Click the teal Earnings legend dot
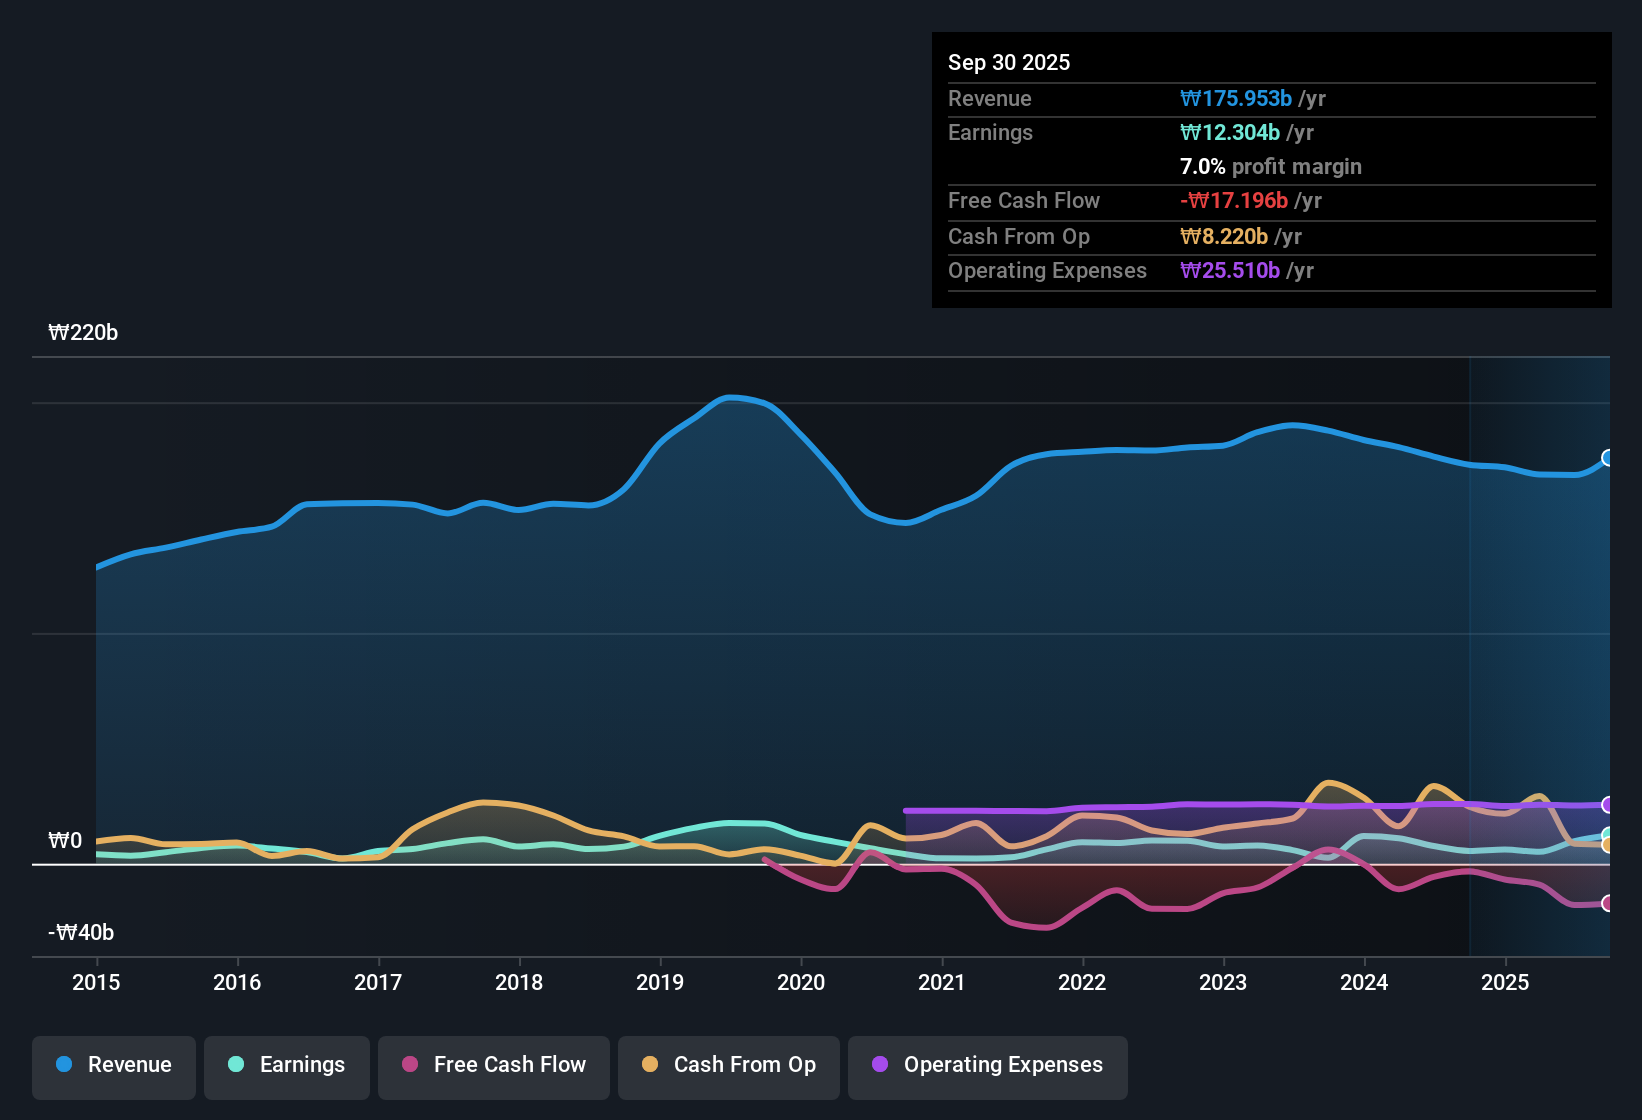Screen dimensions: 1642x1120 pos(236,1065)
